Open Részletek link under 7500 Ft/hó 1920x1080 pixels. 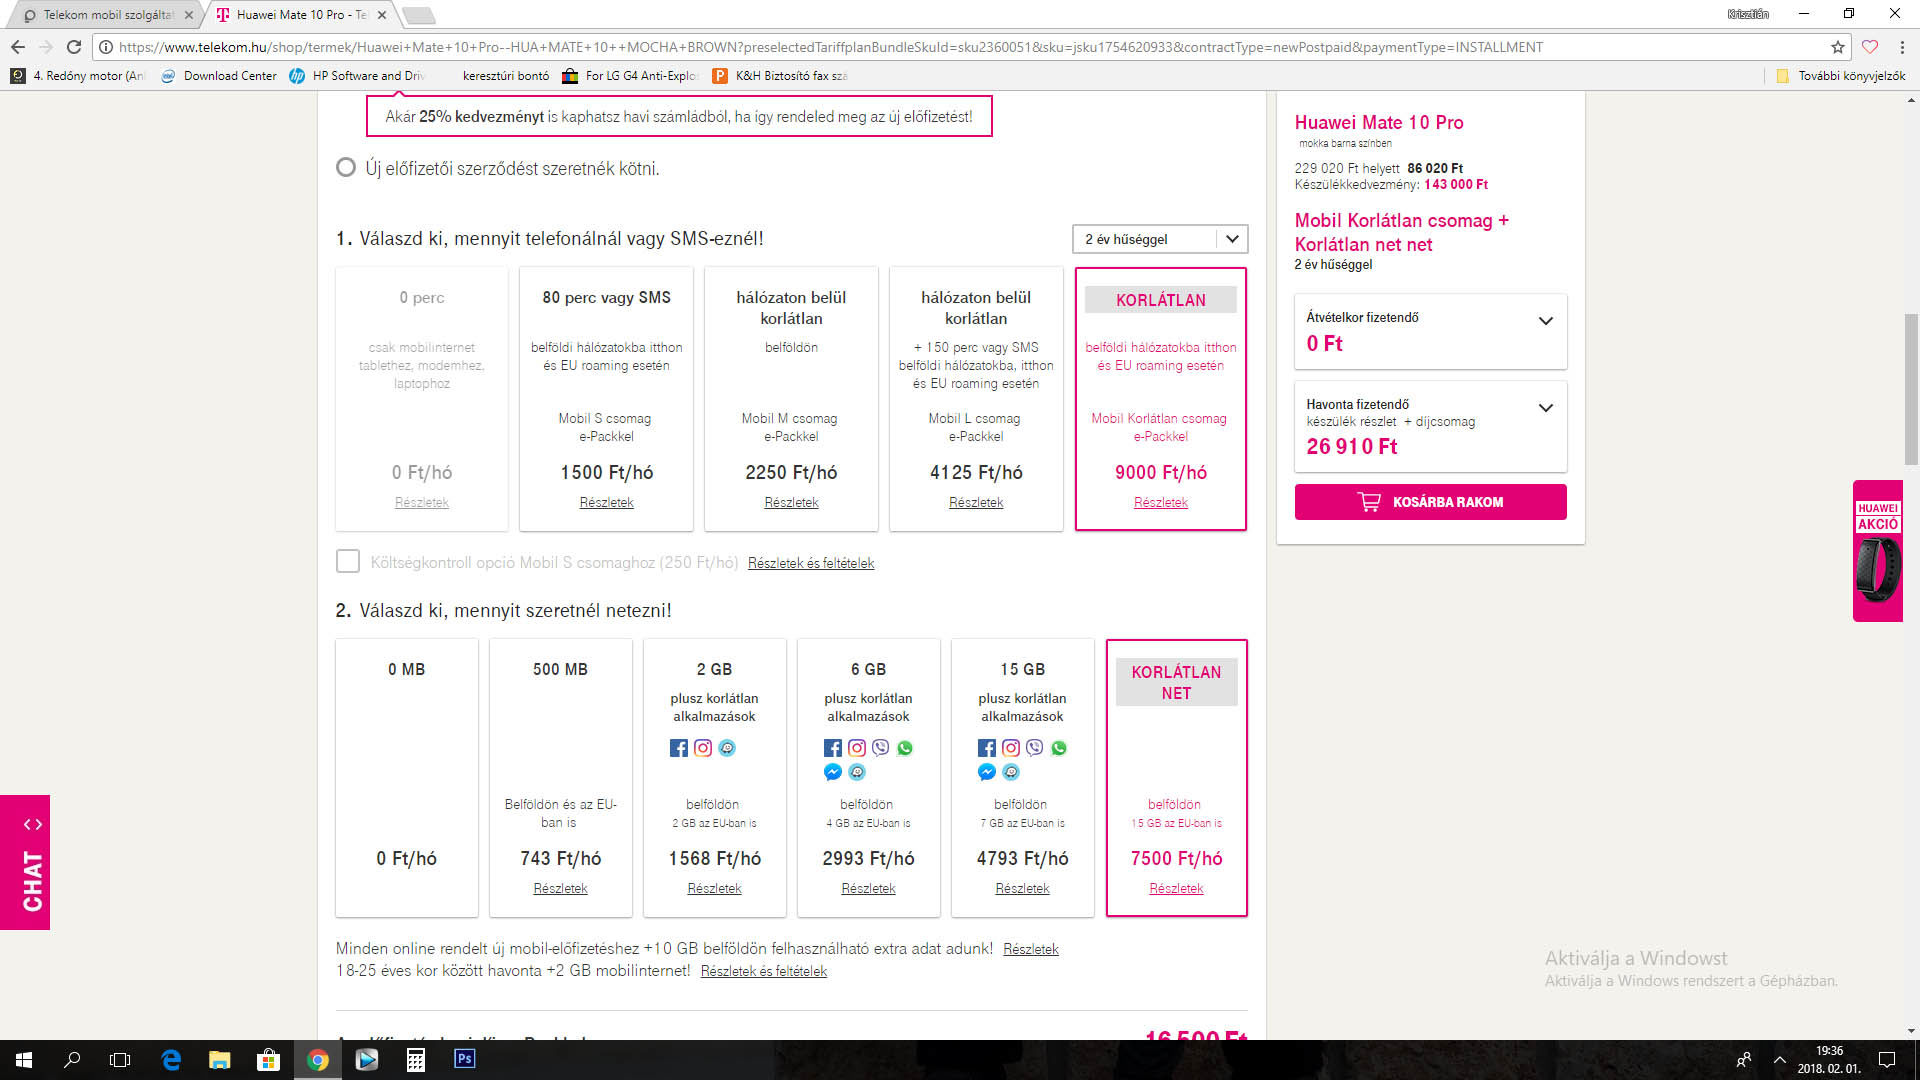click(x=1176, y=888)
